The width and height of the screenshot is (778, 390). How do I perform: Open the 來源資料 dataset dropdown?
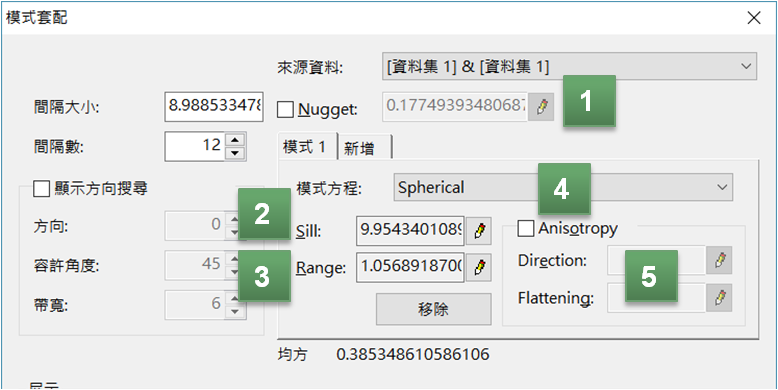pos(569,66)
